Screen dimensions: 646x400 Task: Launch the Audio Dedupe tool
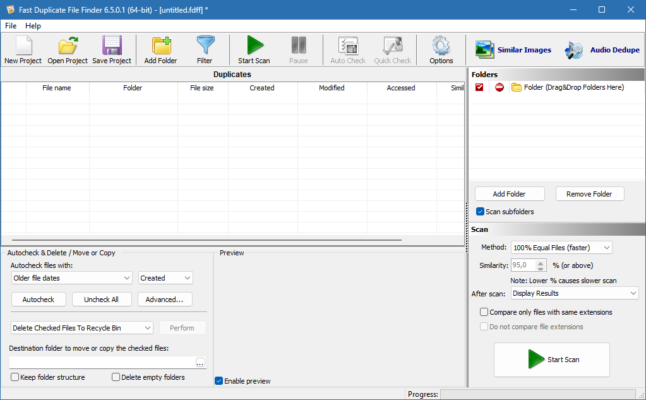602,50
